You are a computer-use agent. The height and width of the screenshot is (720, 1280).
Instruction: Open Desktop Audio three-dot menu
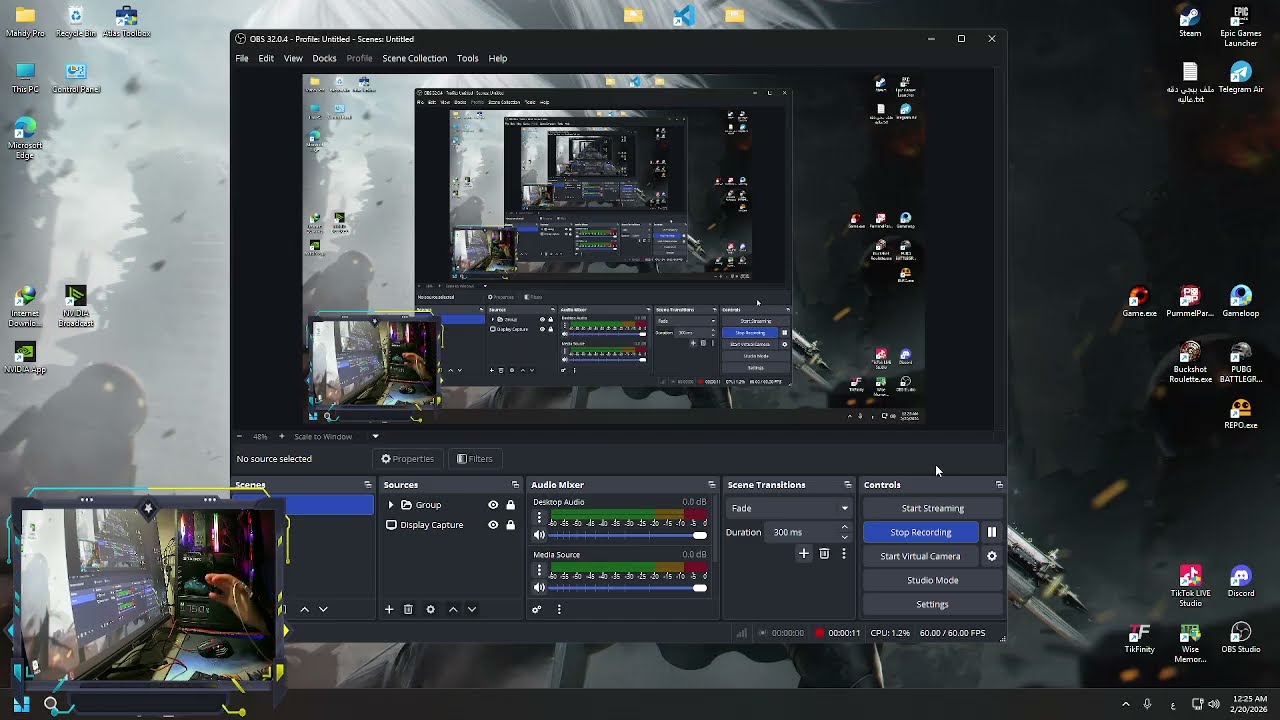540,518
